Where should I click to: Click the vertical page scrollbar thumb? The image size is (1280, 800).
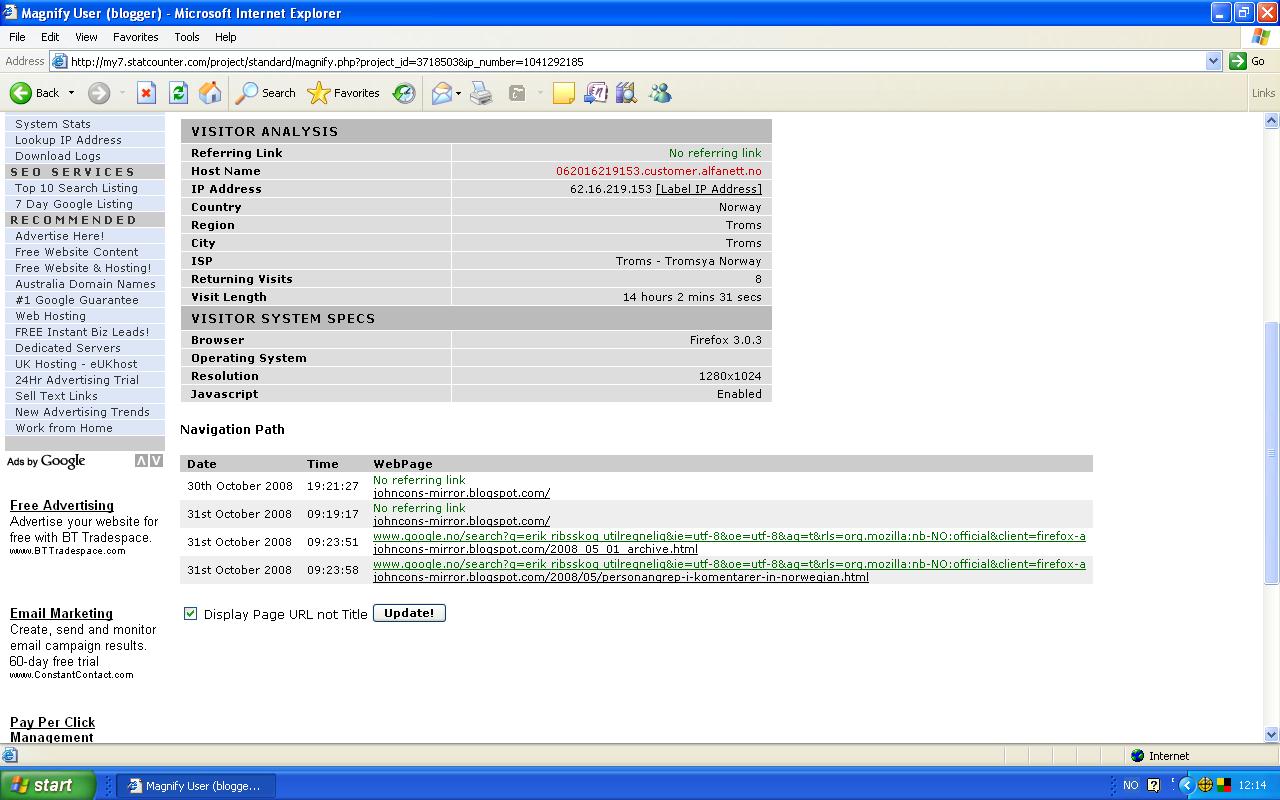pyautogui.click(x=1272, y=453)
